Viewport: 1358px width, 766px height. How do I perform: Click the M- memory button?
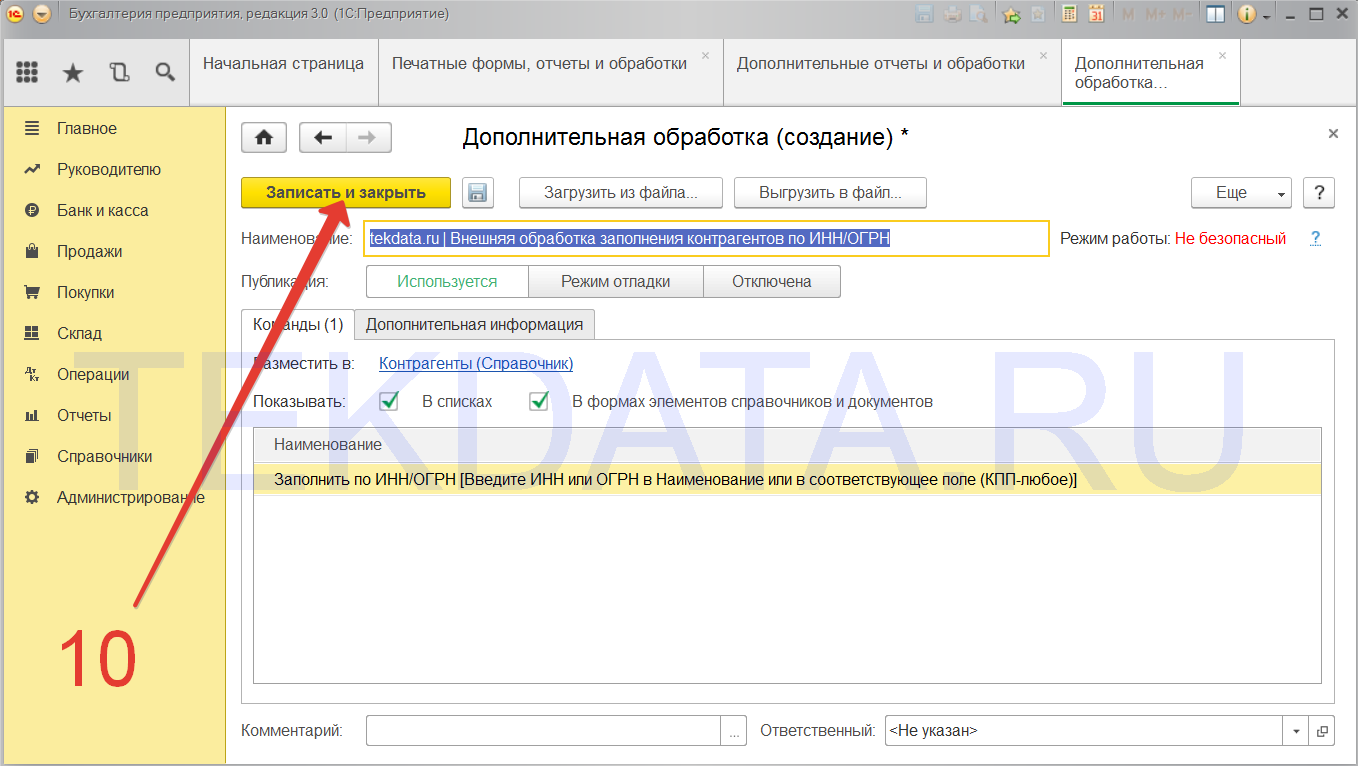click(1182, 14)
